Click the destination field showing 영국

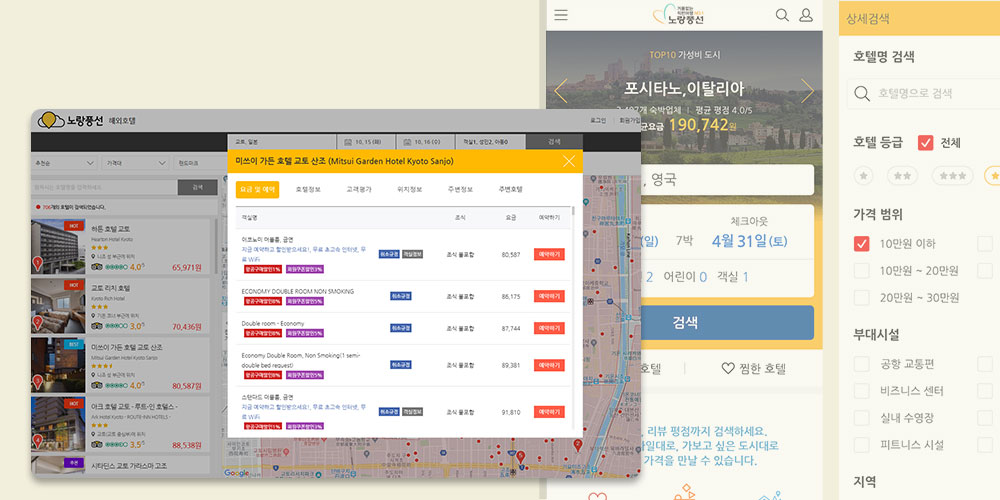727,180
